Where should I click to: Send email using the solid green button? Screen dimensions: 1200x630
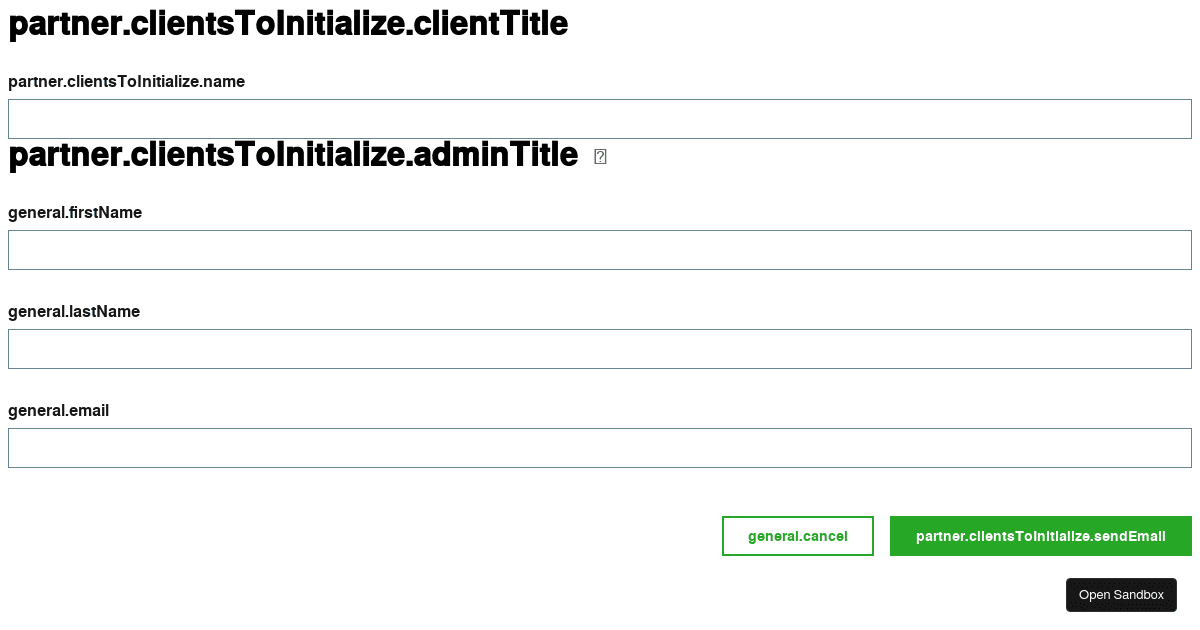[1040, 536]
